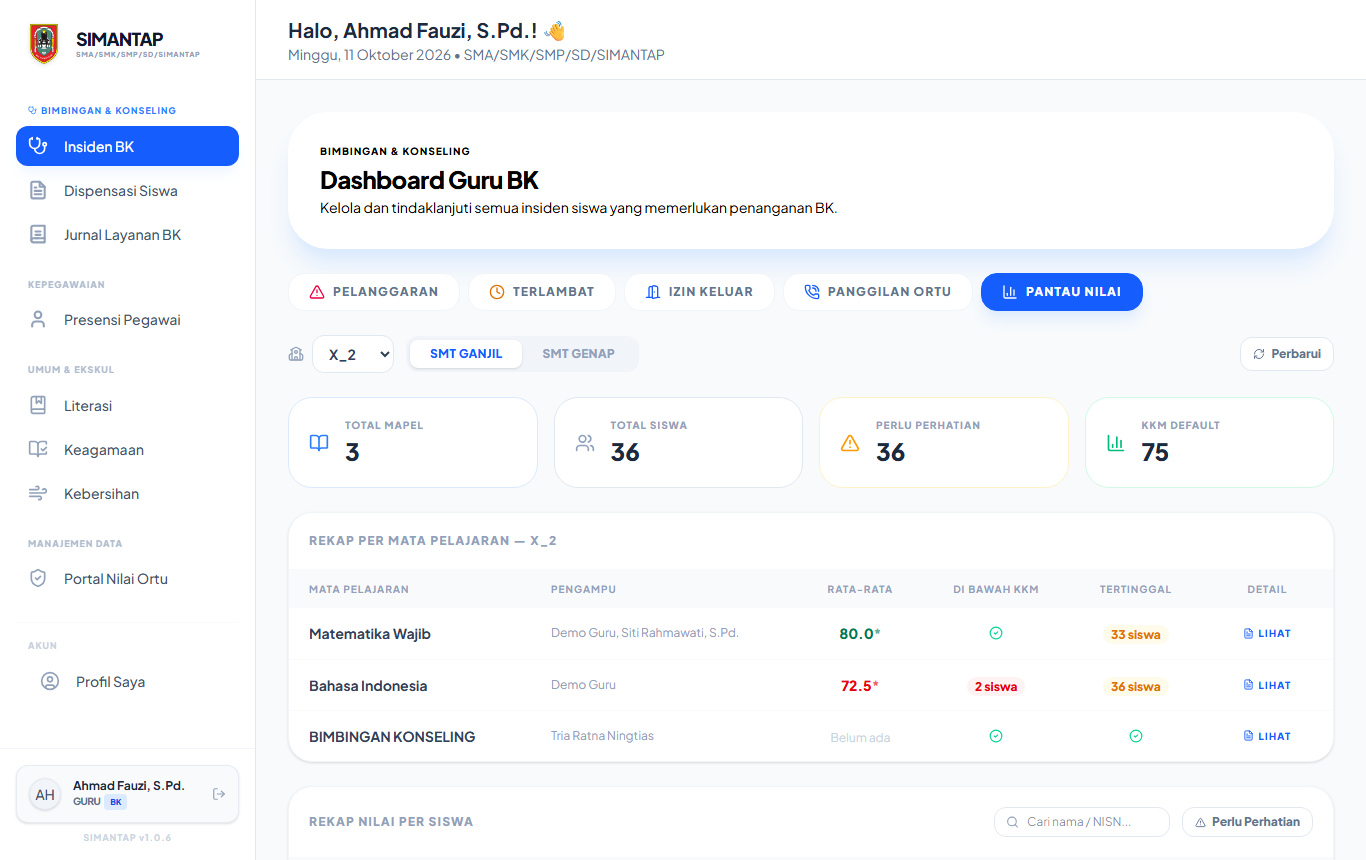
Task: Click the Tertinggal check icon for BIMBINGAN KONSELING
Action: pos(1136,736)
